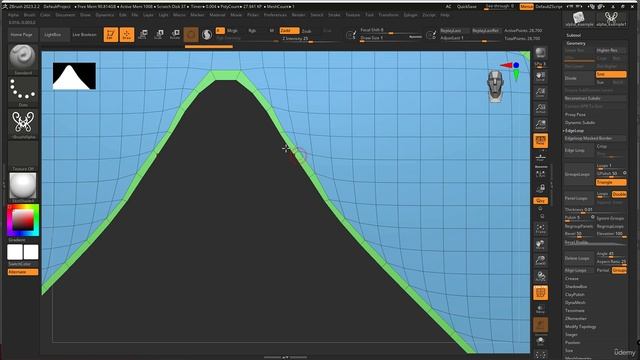Adjust the Z Intensity slider
The image size is (640, 360).
click(310, 39)
